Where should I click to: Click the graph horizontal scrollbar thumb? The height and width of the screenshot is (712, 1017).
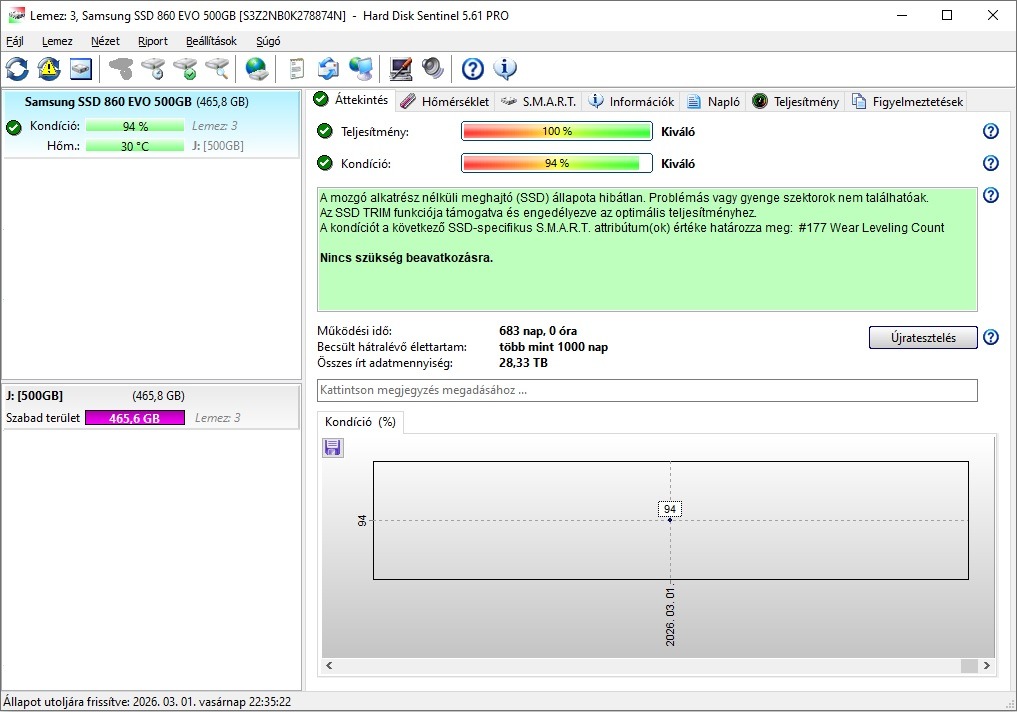(969, 665)
